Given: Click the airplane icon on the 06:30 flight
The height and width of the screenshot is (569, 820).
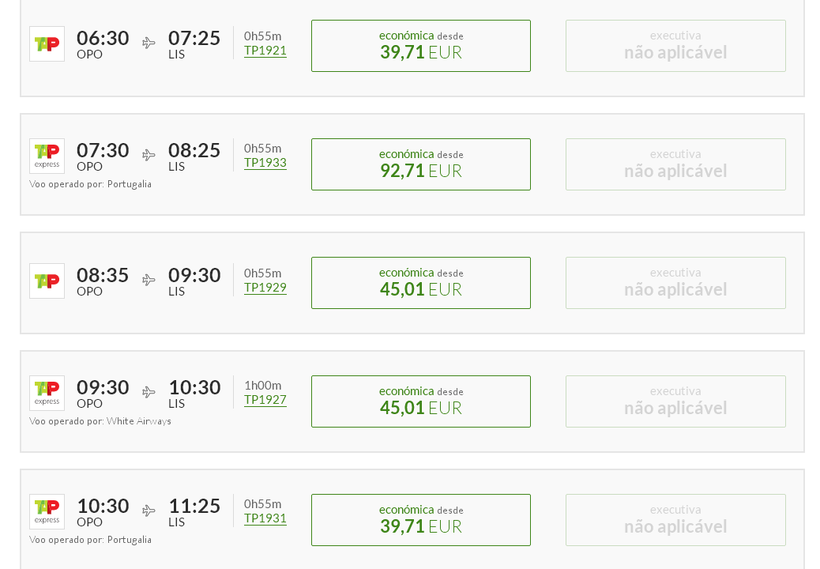Looking at the screenshot, I should coord(149,43).
